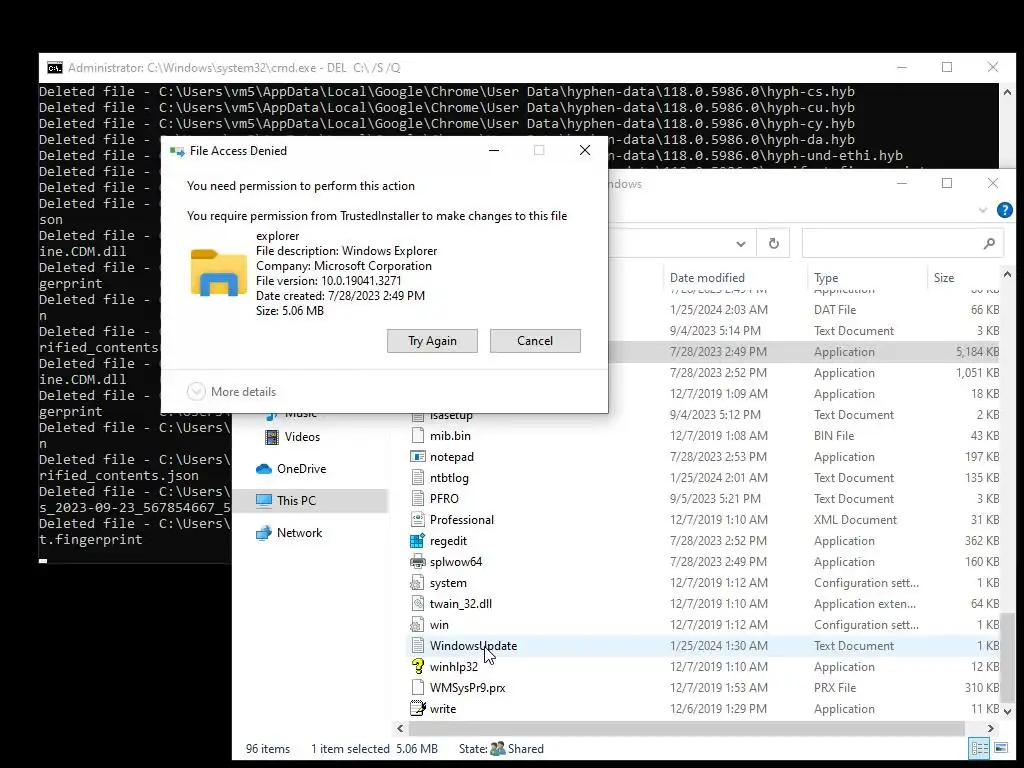Cancel the File Access Denied dialog
This screenshot has height=768, width=1024.
(x=535, y=341)
